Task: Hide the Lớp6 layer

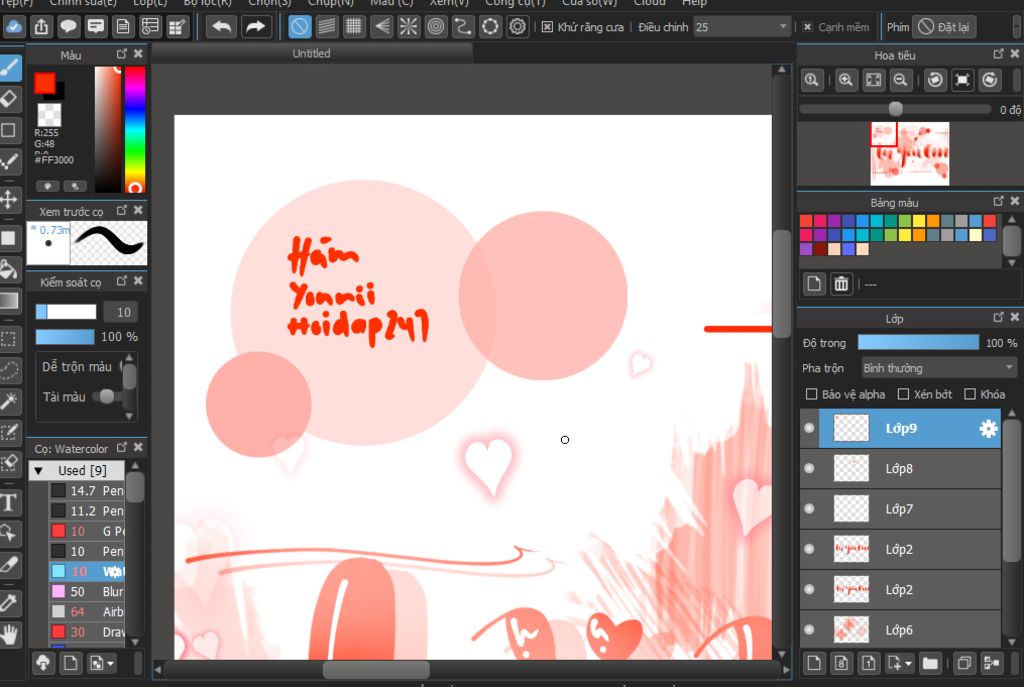Action: (809, 630)
